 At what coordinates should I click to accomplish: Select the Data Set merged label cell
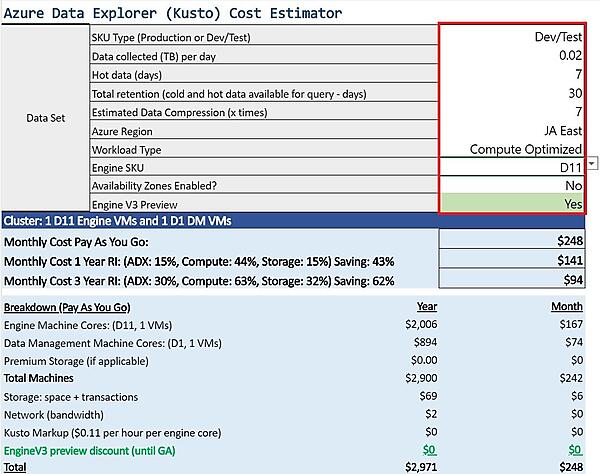coord(45,118)
